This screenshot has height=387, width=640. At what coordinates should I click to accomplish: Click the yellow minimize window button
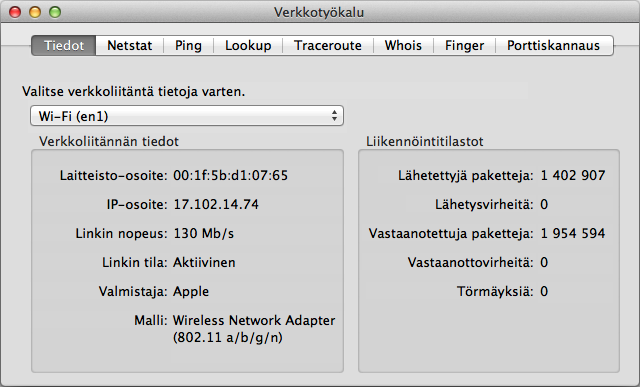(35, 12)
